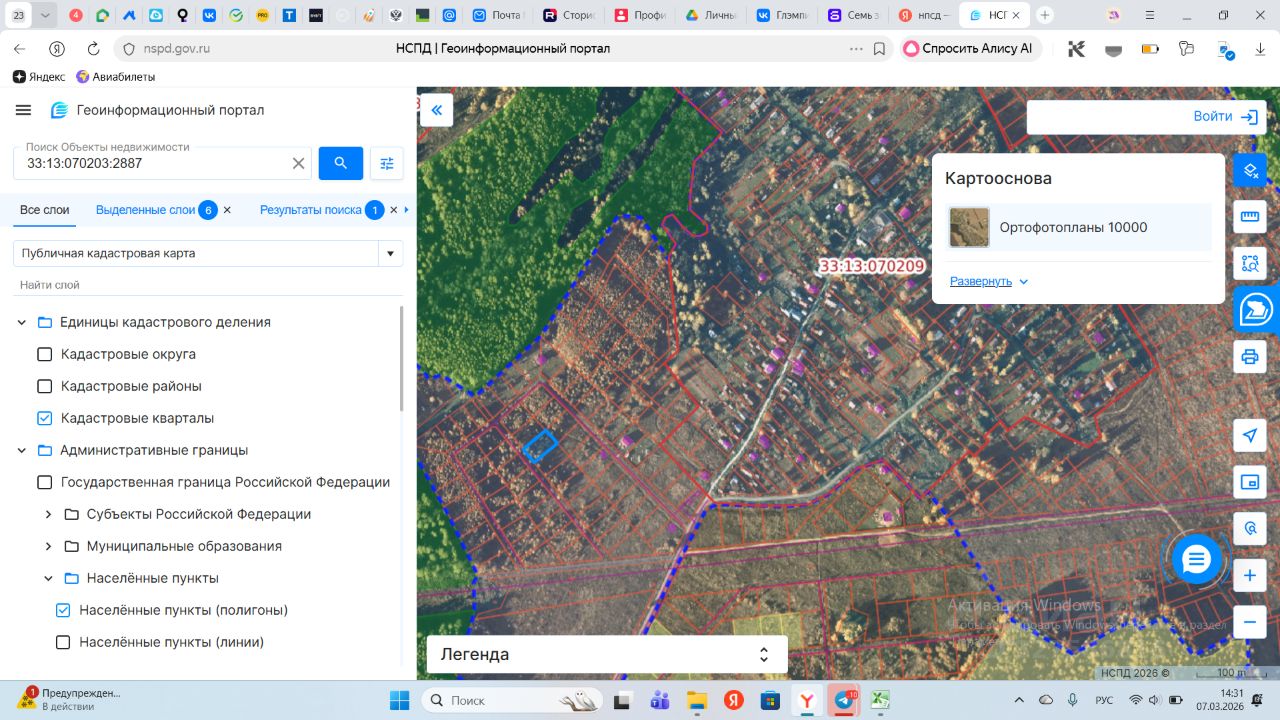This screenshot has width=1280, height=720.
Task: Click the Войти login button
Action: point(1224,116)
